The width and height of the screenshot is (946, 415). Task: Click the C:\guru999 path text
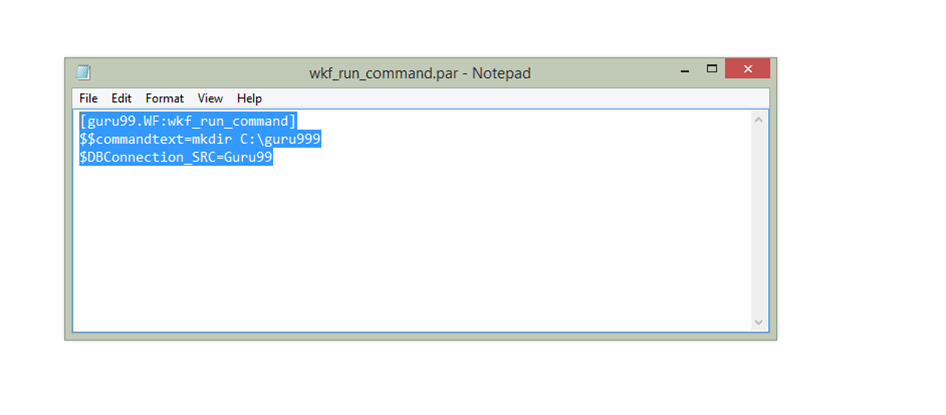tap(281, 139)
